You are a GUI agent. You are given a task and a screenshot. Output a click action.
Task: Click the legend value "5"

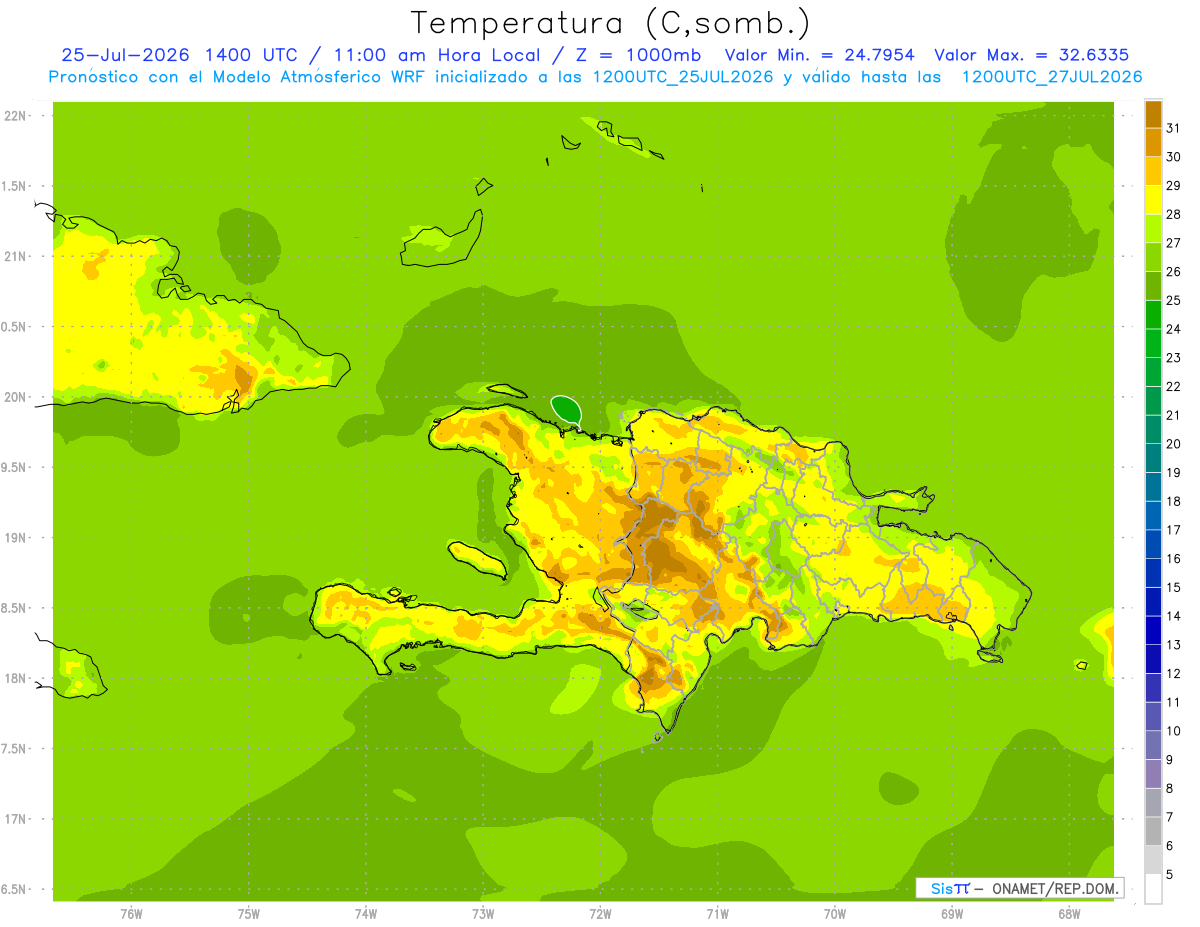(1169, 874)
